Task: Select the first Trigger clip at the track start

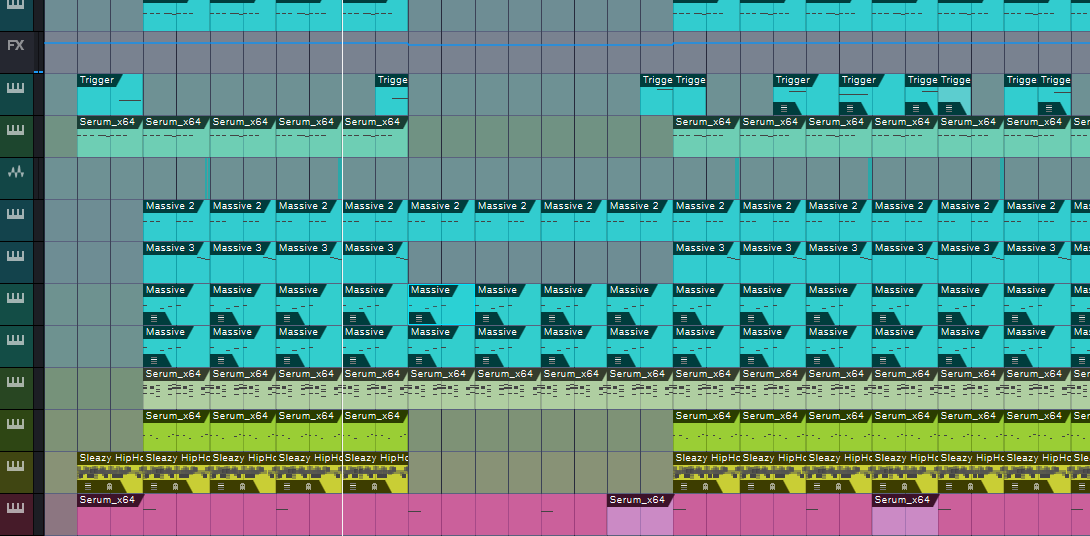Action: [110, 95]
